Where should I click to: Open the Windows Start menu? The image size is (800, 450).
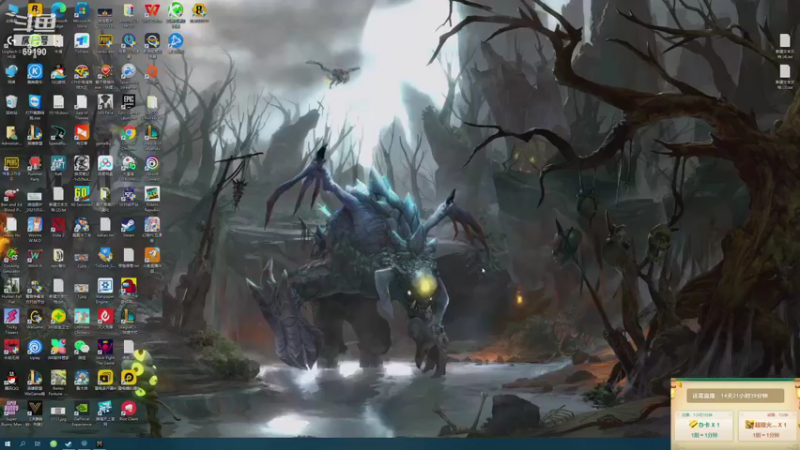click(x=7, y=444)
